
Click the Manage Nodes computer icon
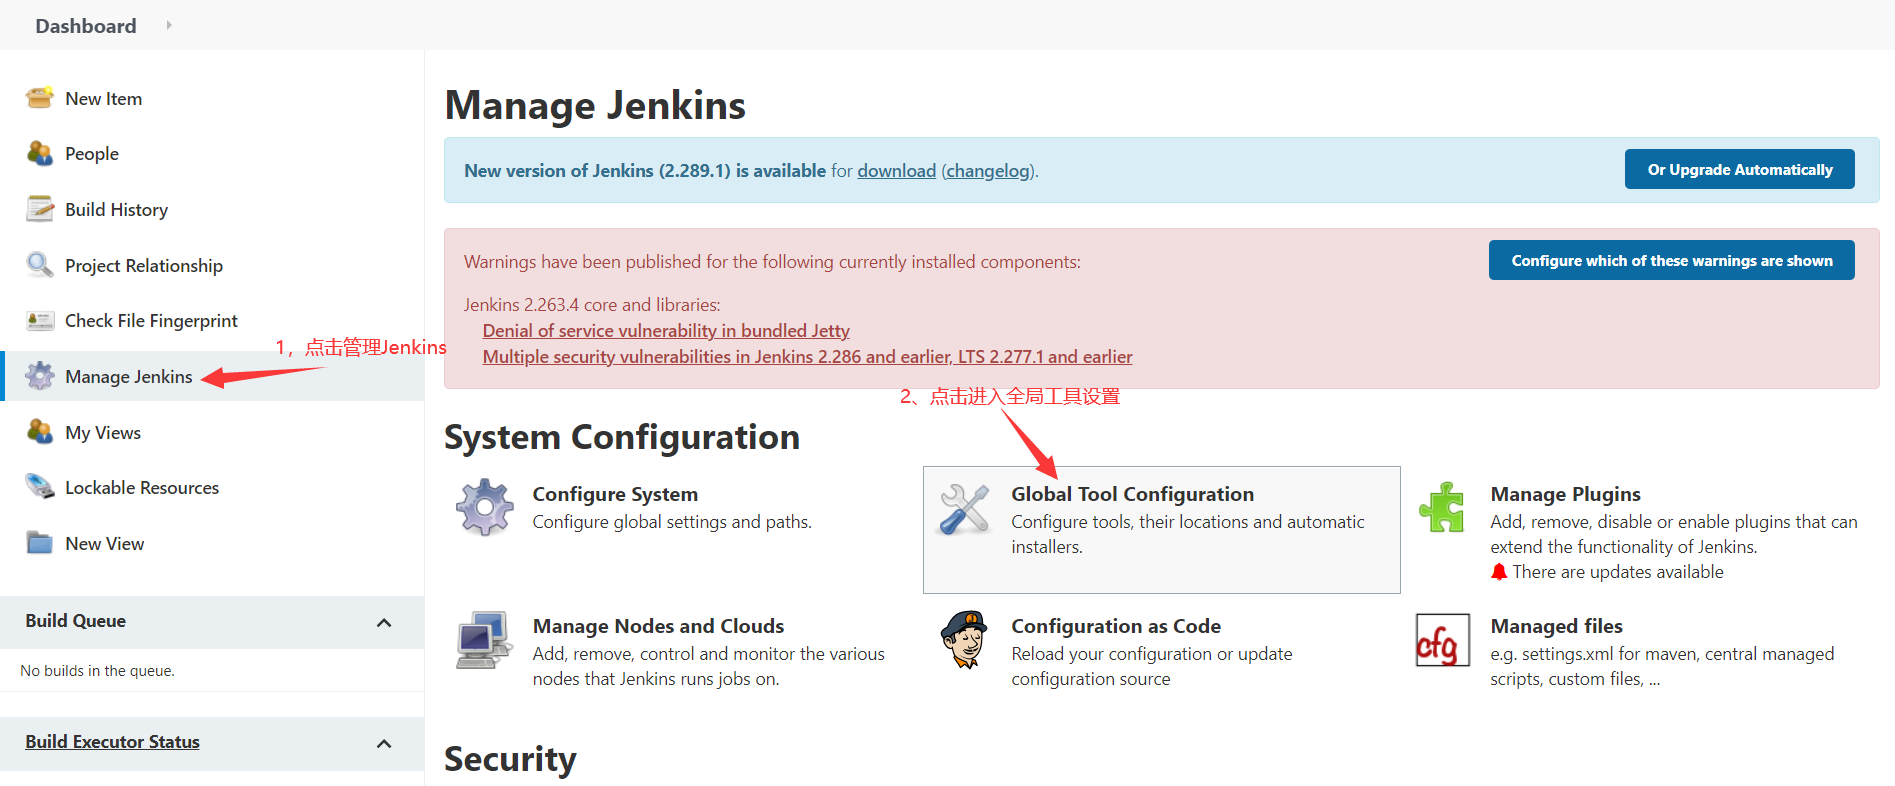click(485, 640)
